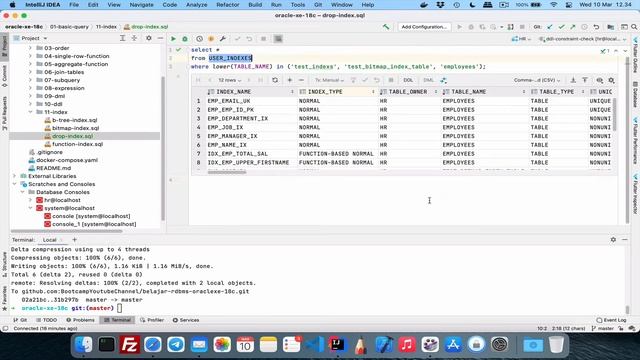Open Project panel gear options
Viewport: 640px width, 360px height.
pos(149,38)
